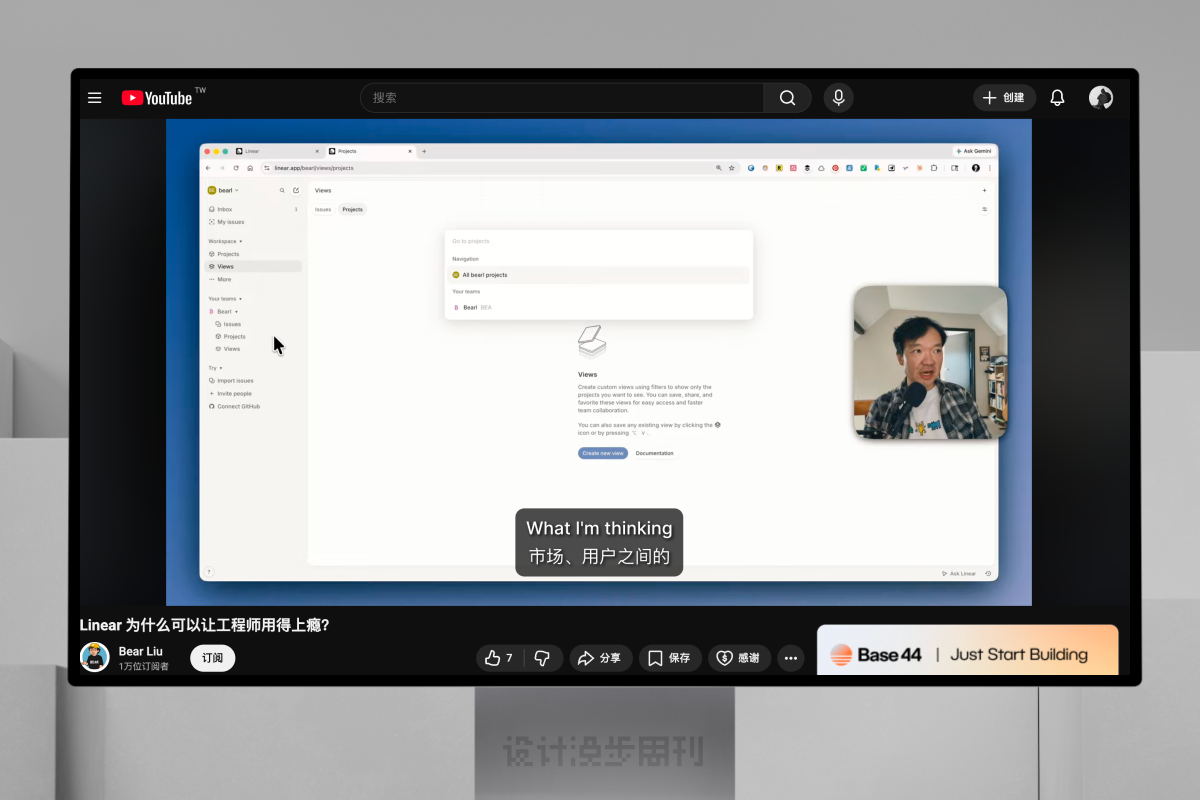
Task: Bookmark the page with star icon
Action: 732,168
